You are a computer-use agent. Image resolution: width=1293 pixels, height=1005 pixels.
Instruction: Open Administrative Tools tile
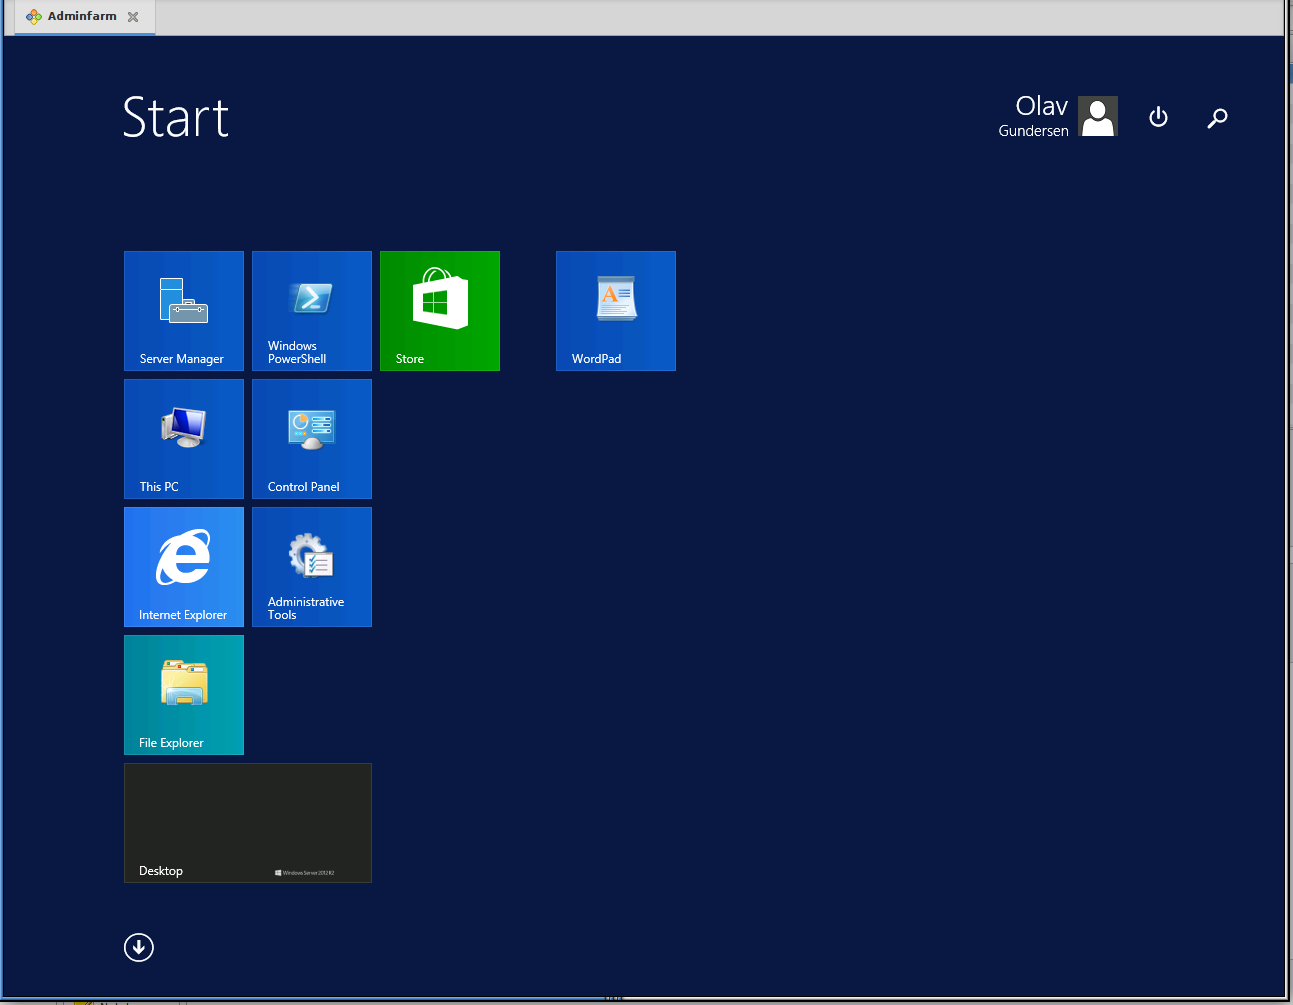pyautogui.click(x=312, y=567)
